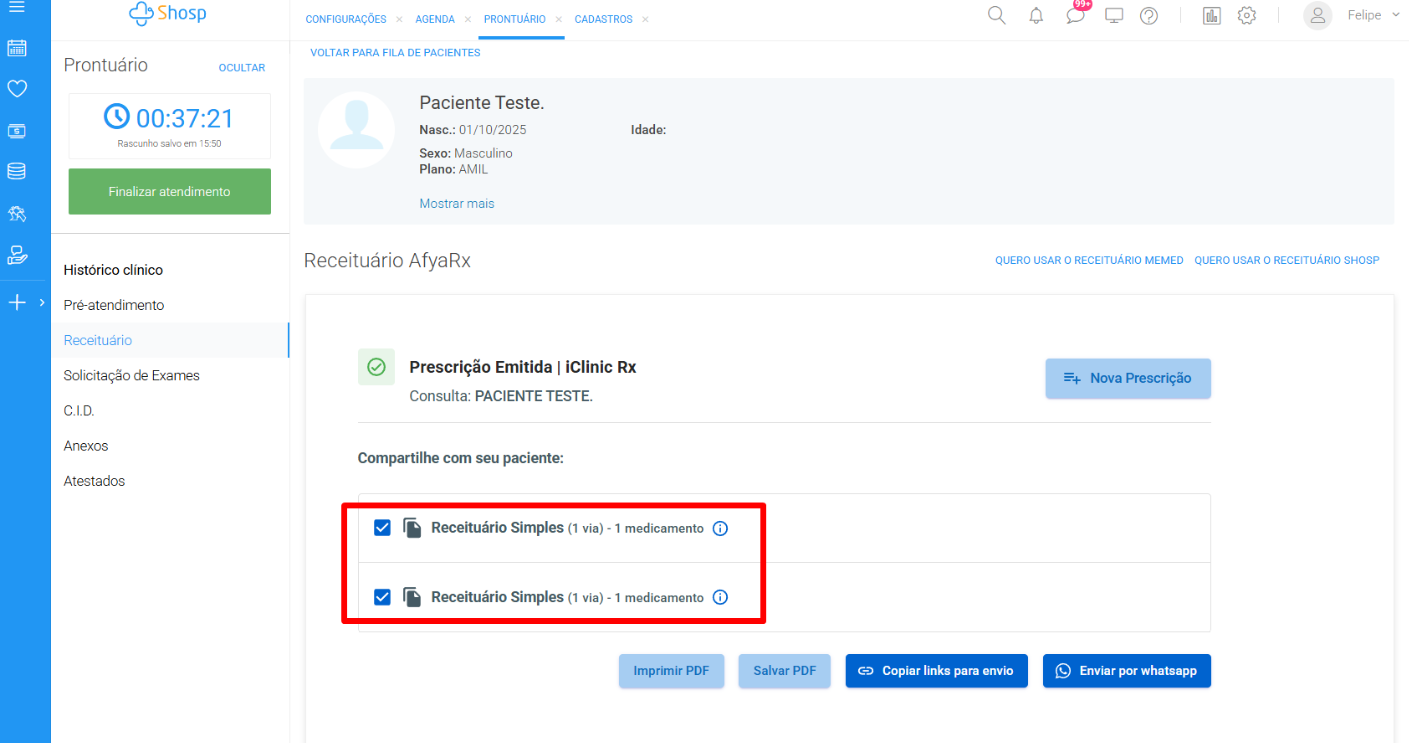Uncheck the first Receituário Simples checkbox
Screen dimensions: 1409x743
(382, 528)
